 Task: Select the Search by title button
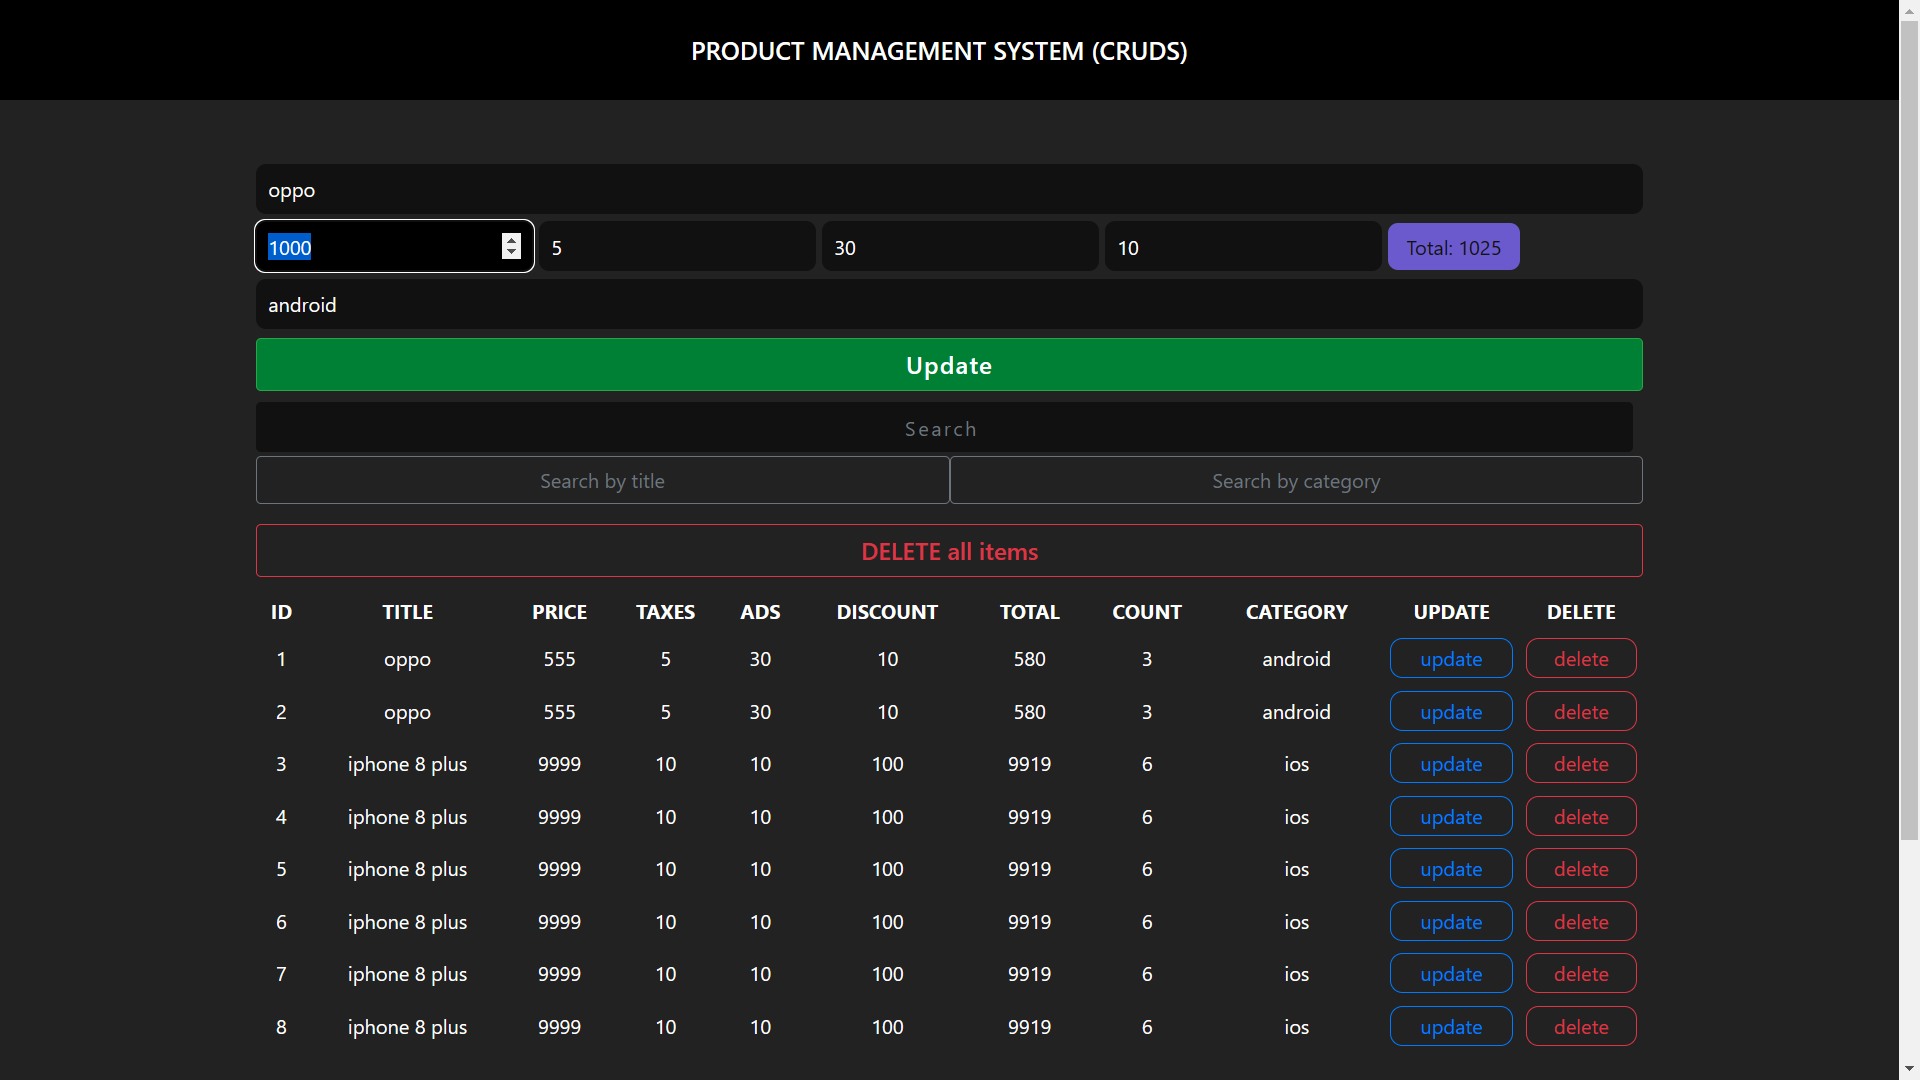pyautogui.click(x=602, y=481)
